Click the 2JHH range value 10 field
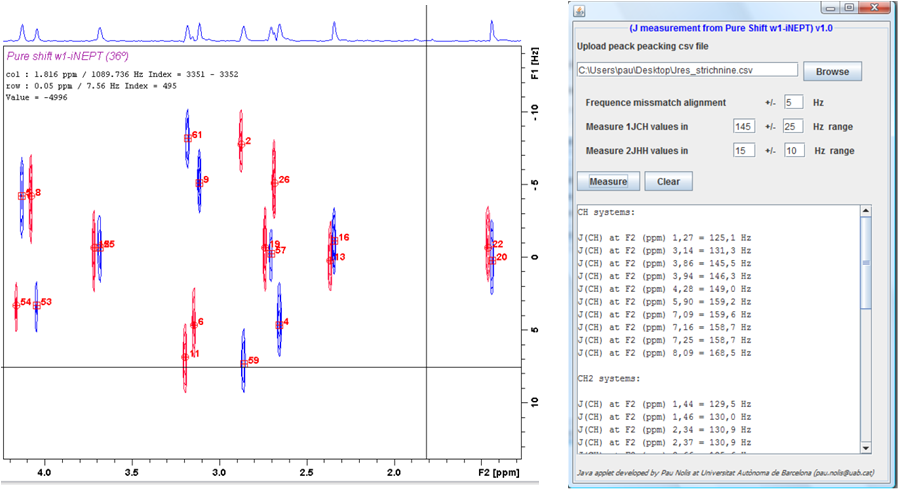 [794, 151]
